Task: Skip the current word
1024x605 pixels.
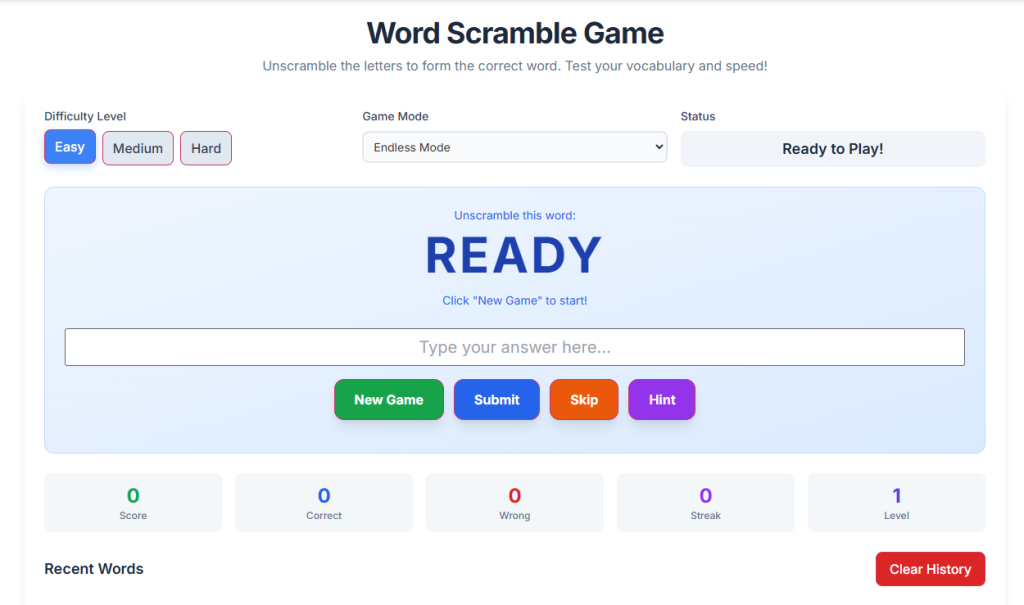Action: pyautogui.click(x=583, y=399)
